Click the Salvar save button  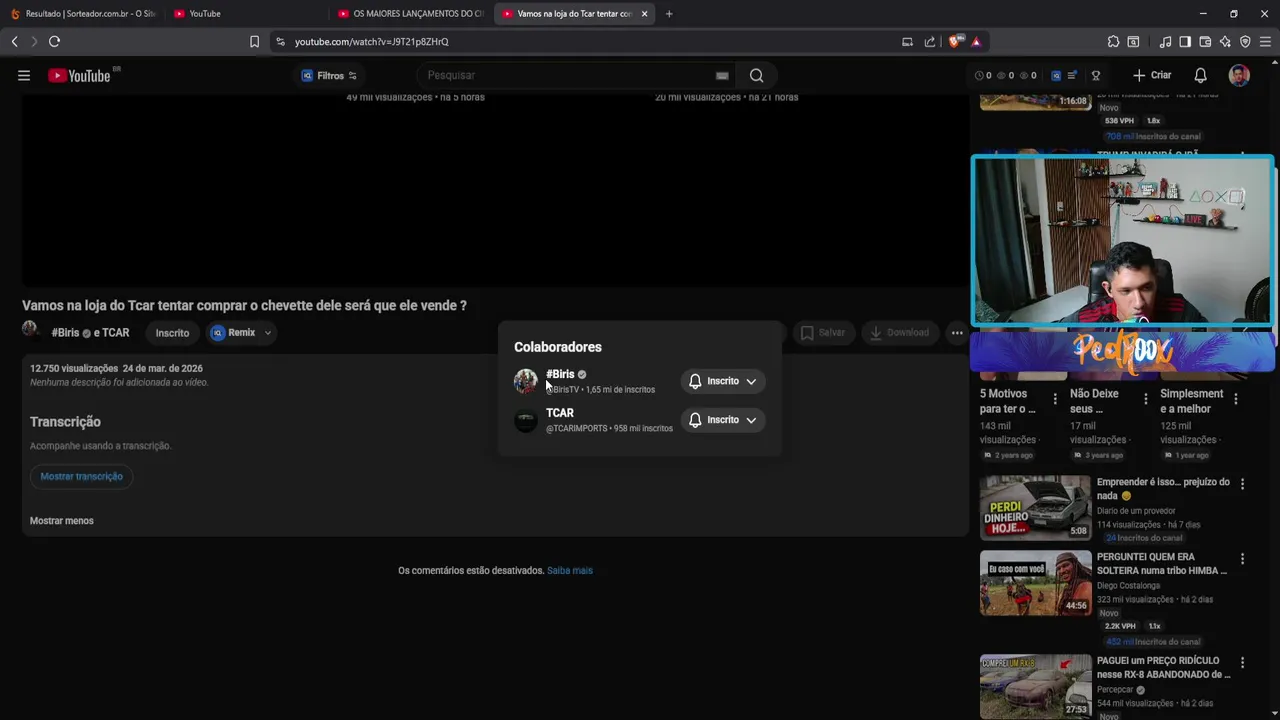pos(823,333)
